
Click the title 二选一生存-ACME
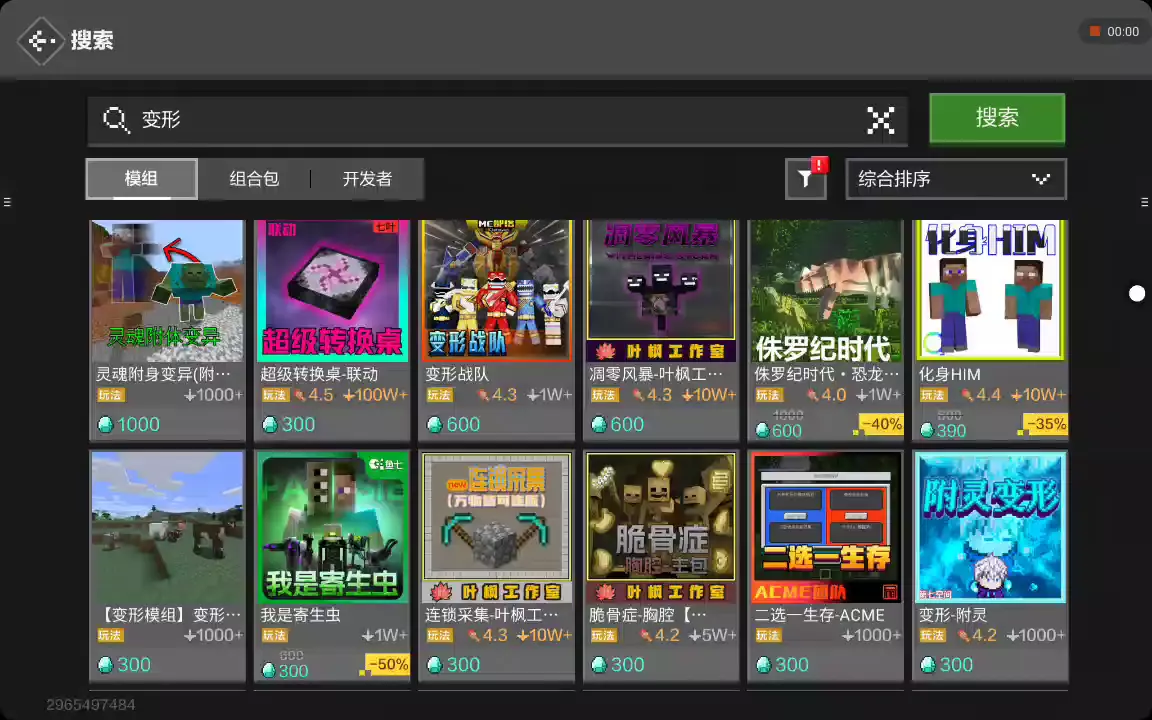(x=819, y=614)
